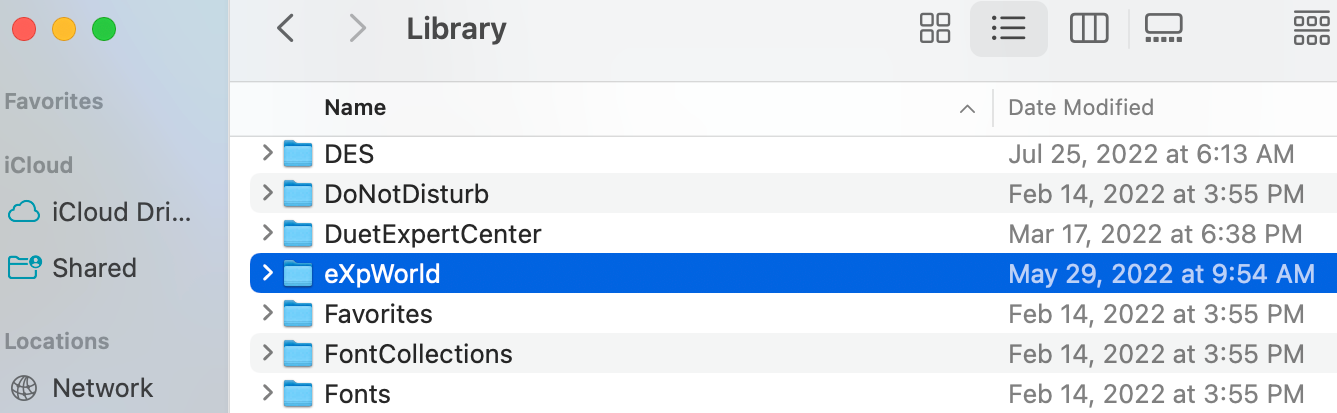This screenshot has height=413, width=1337.
Task: Toggle the Name sort direction arrow
Action: pyautogui.click(x=966, y=108)
